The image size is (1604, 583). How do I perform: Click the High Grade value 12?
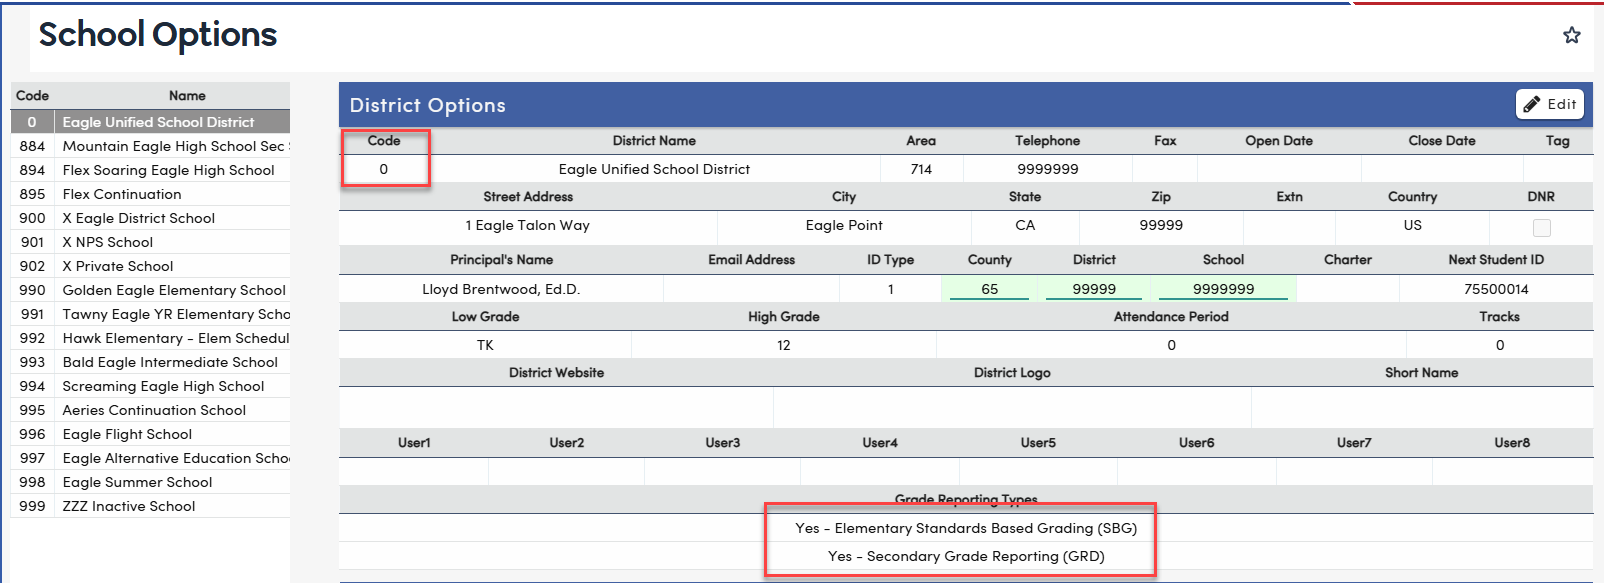pyautogui.click(x=784, y=345)
